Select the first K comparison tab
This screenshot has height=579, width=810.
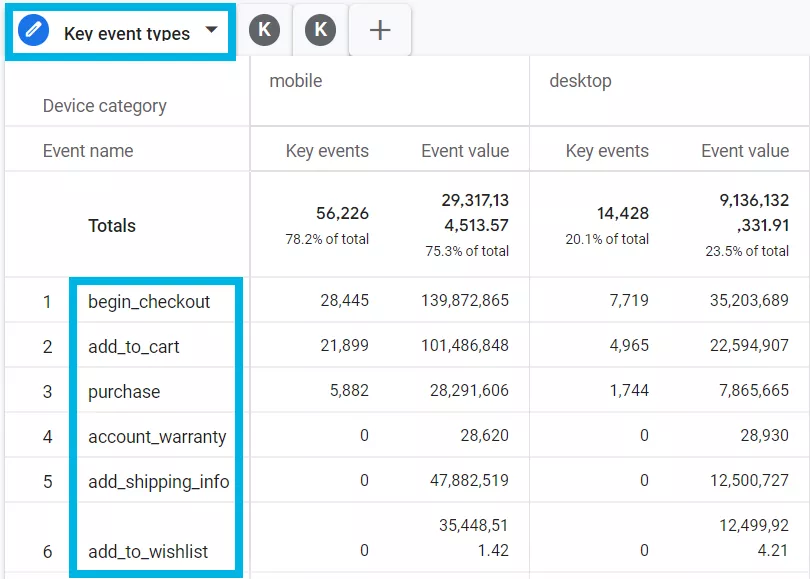click(264, 30)
